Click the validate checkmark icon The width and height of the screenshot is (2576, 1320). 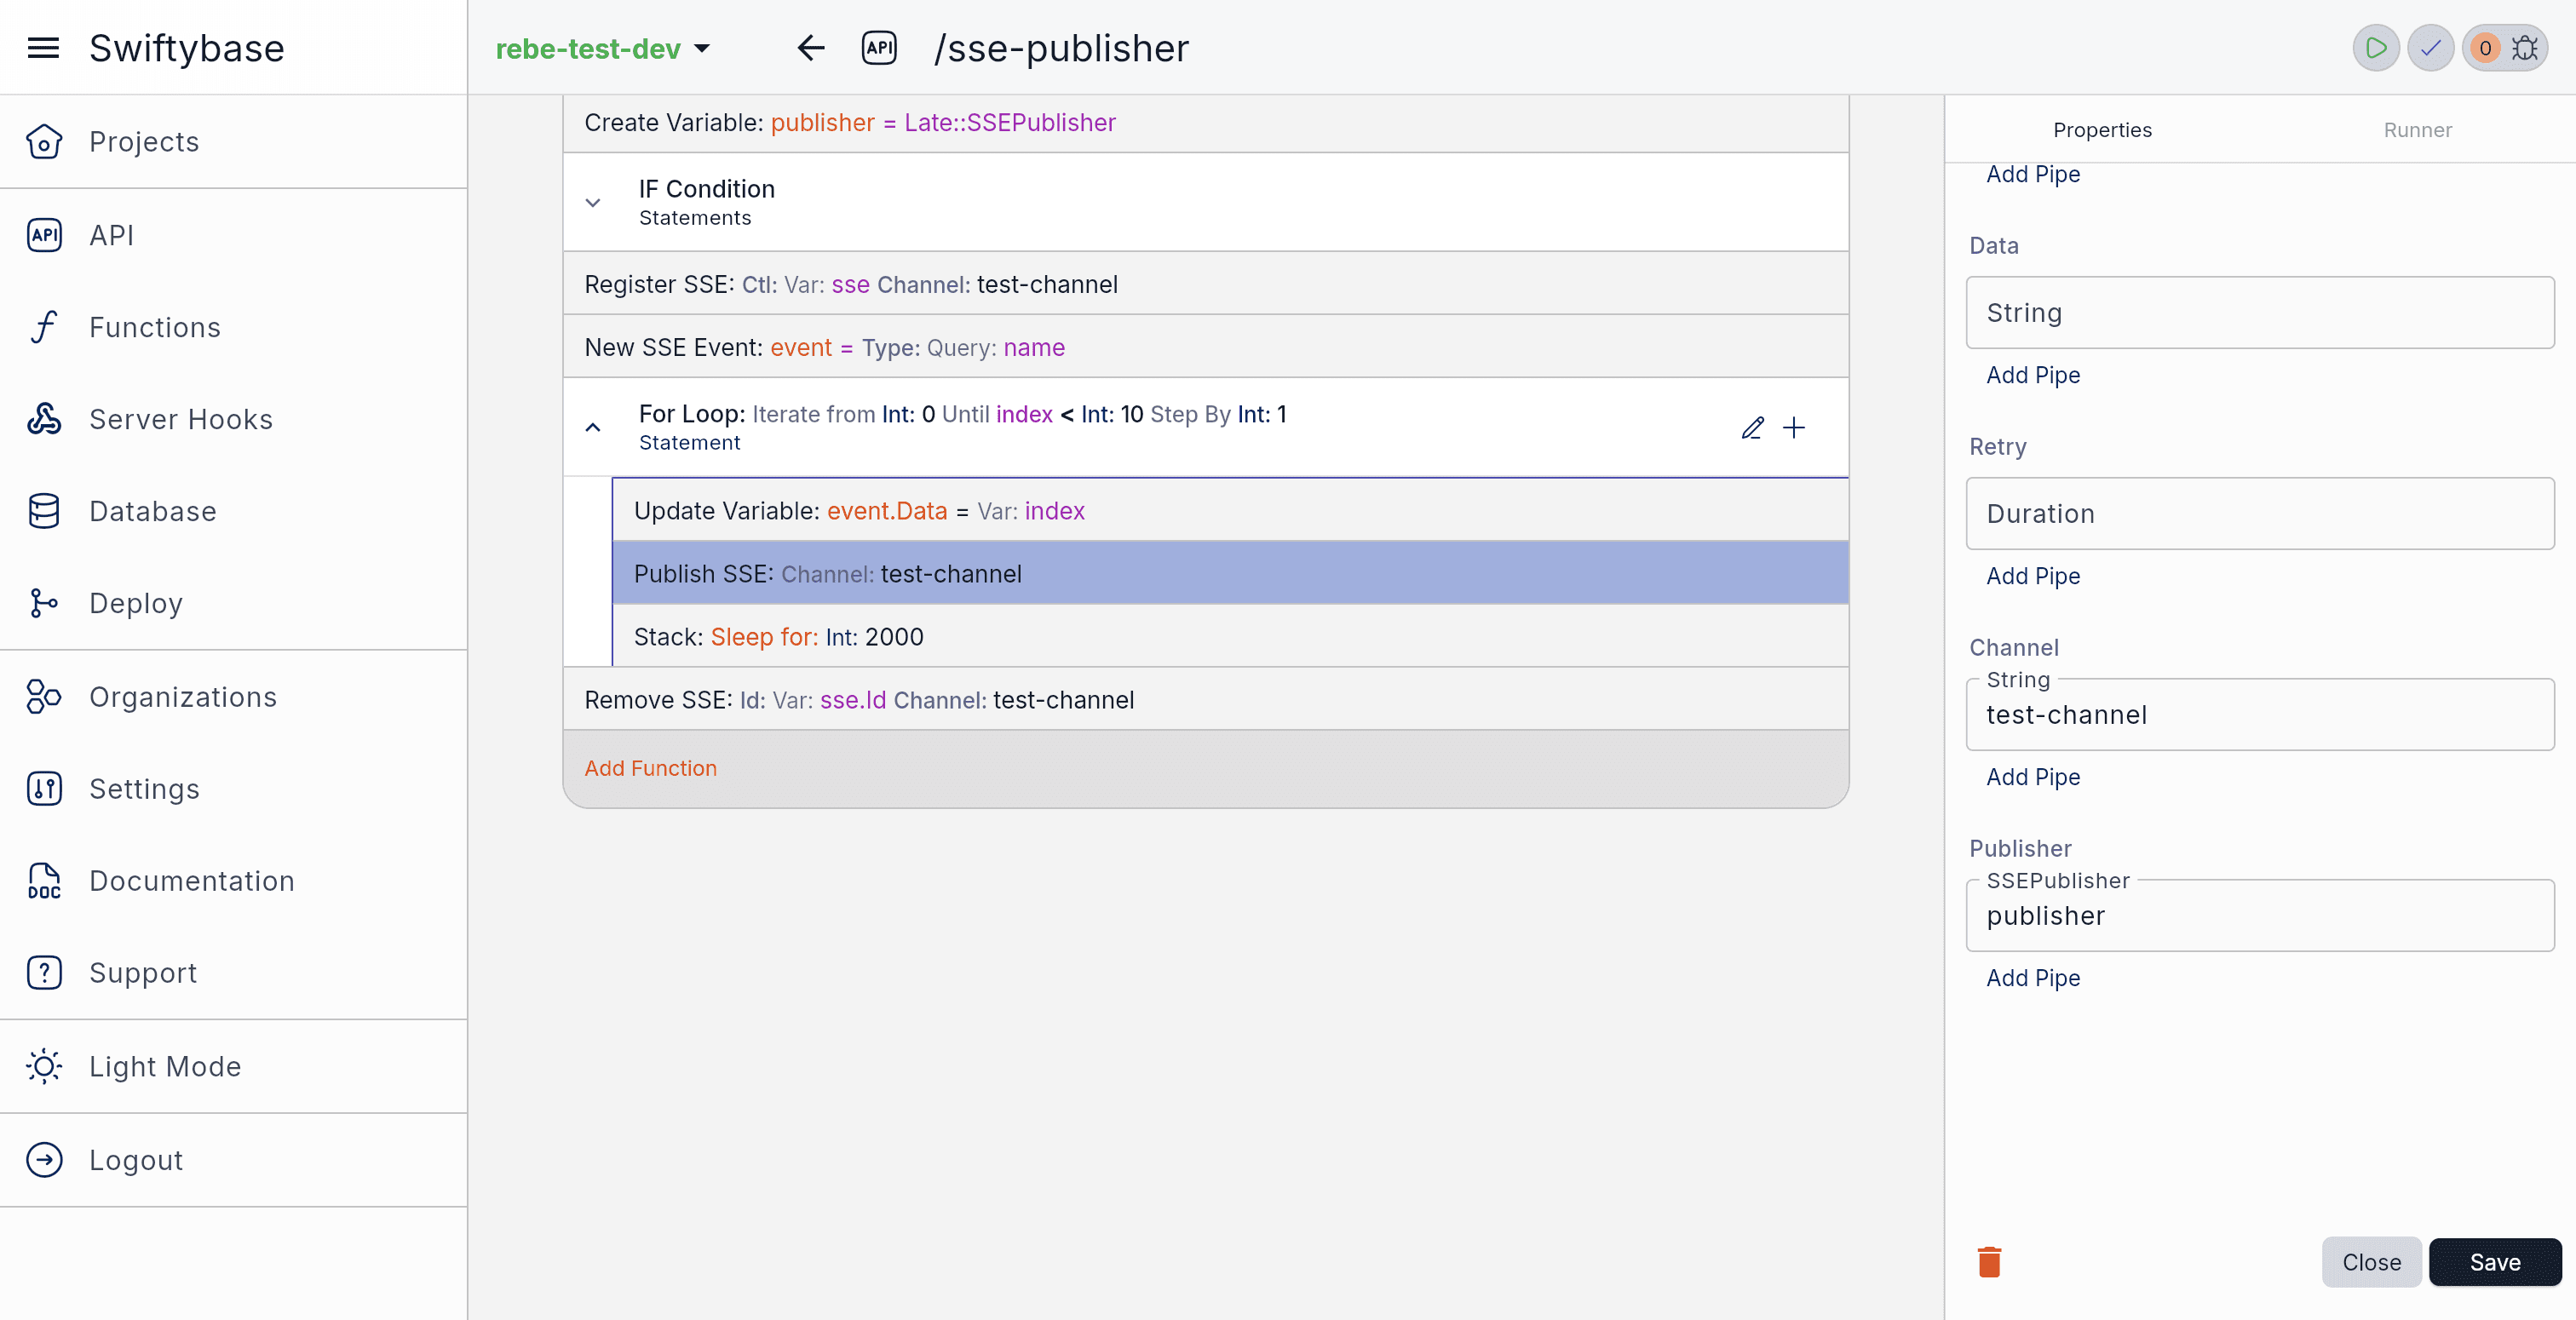pos(2430,48)
